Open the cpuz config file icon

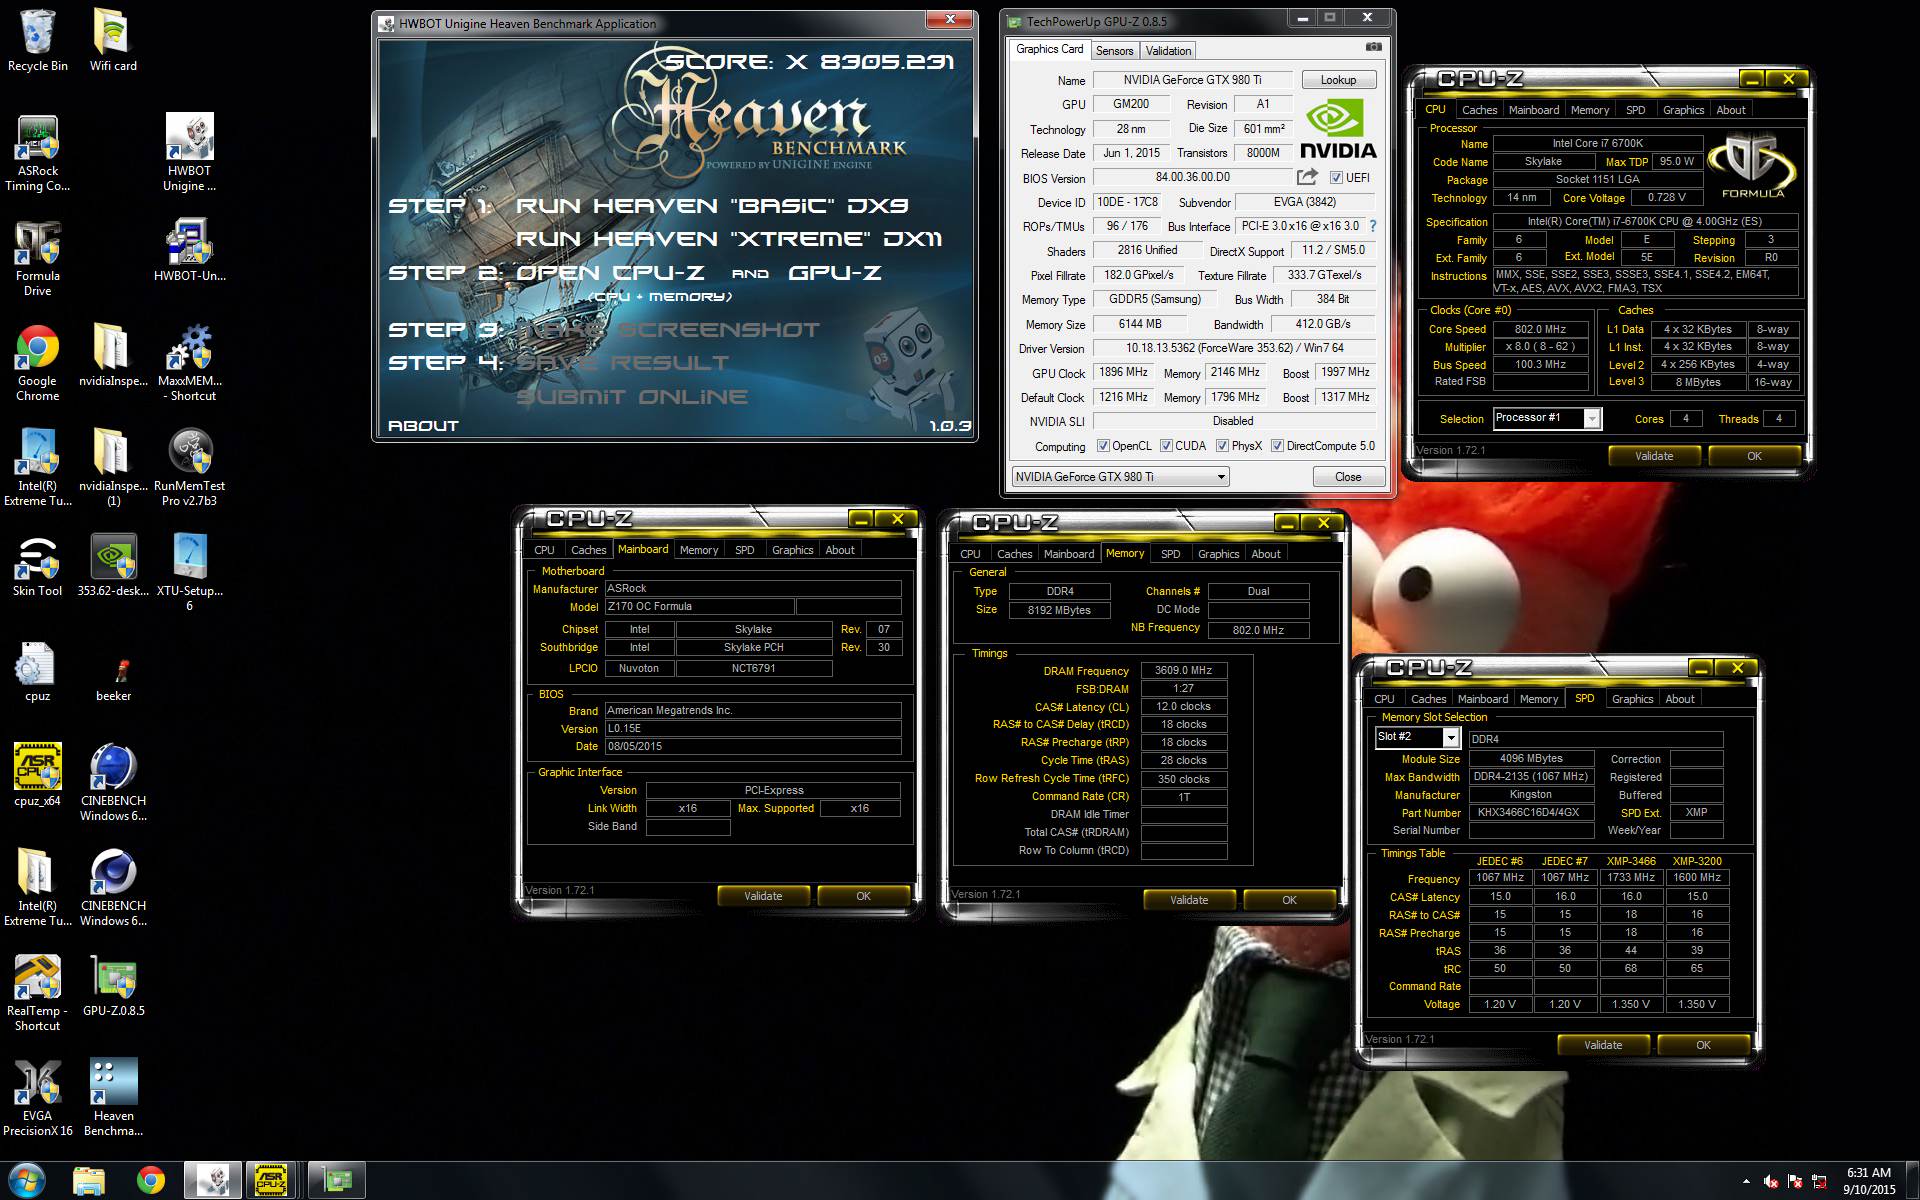tap(38, 670)
